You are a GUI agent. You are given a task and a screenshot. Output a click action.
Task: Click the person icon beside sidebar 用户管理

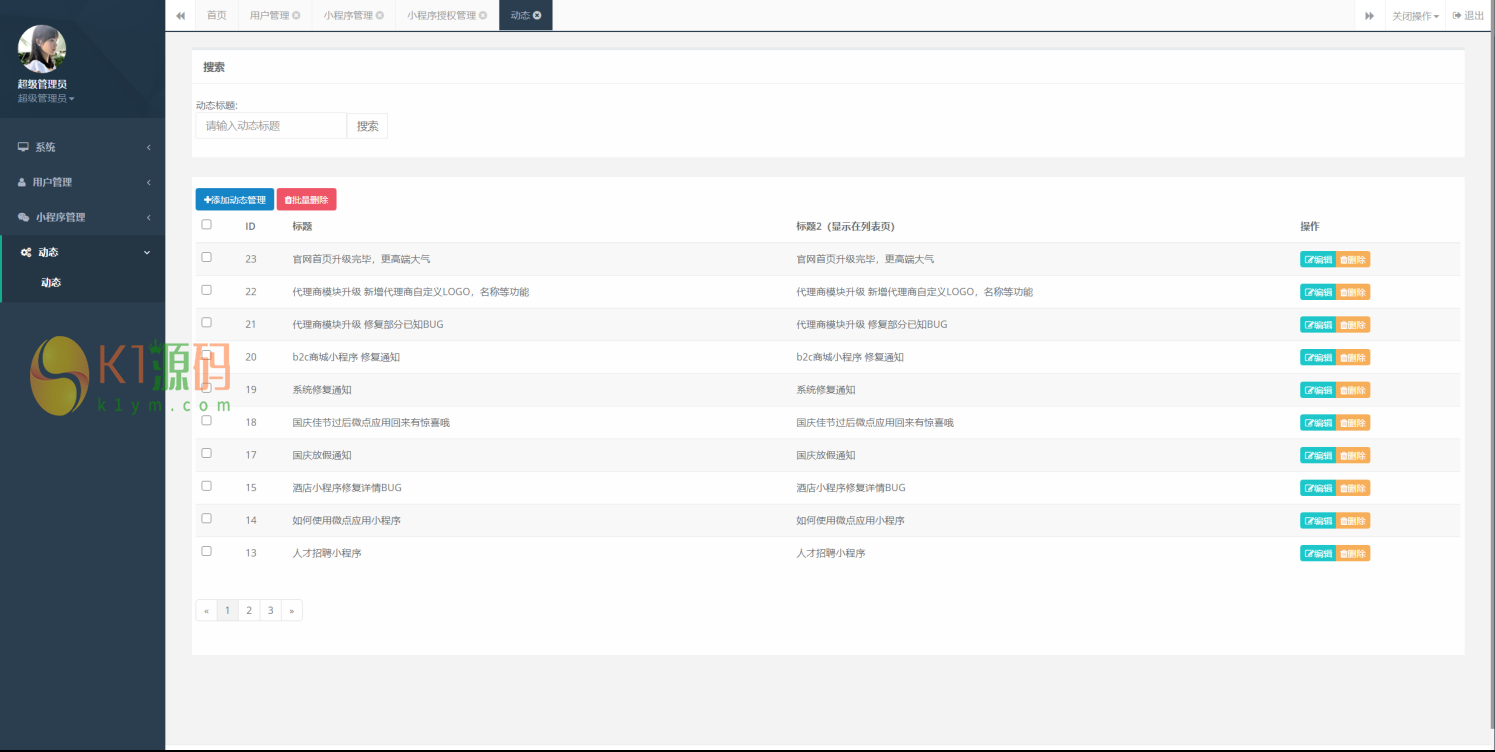[22, 182]
